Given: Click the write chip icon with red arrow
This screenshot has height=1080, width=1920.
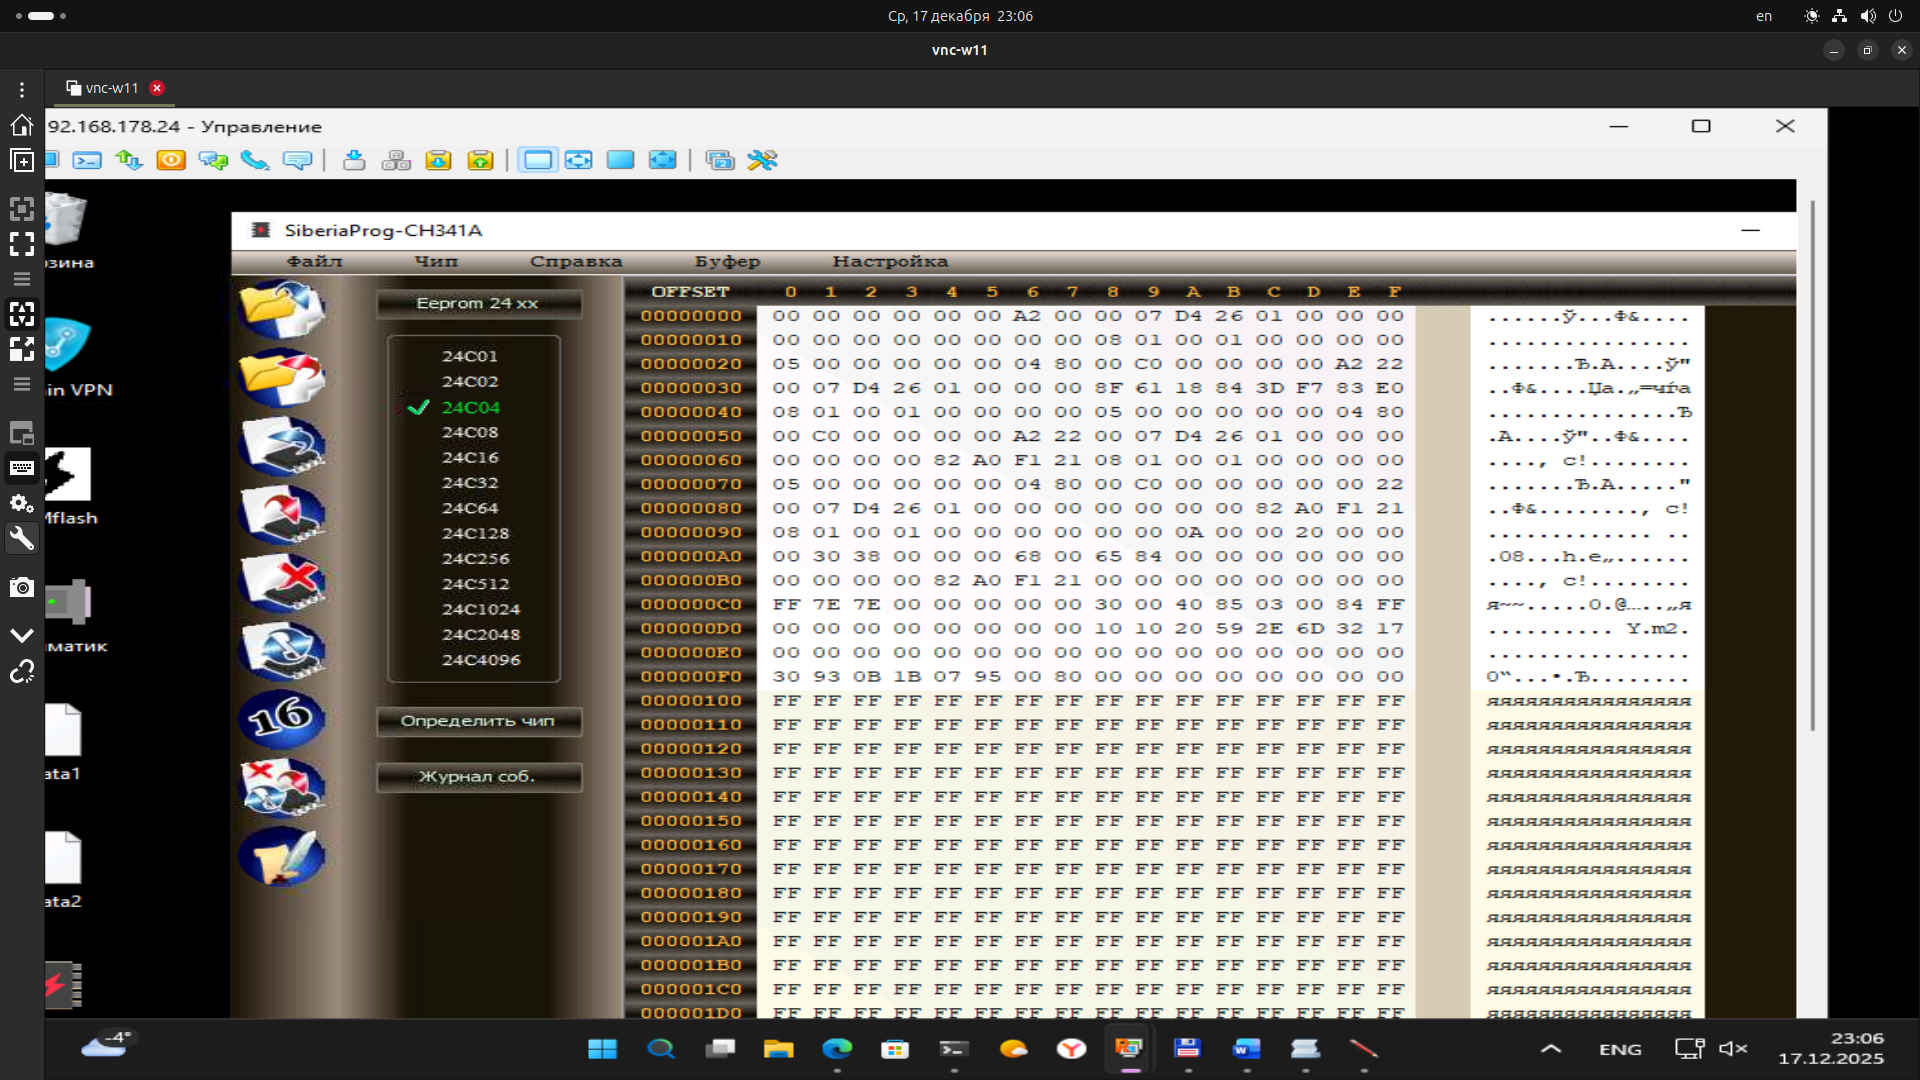Looking at the screenshot, I should pos(281,513).
